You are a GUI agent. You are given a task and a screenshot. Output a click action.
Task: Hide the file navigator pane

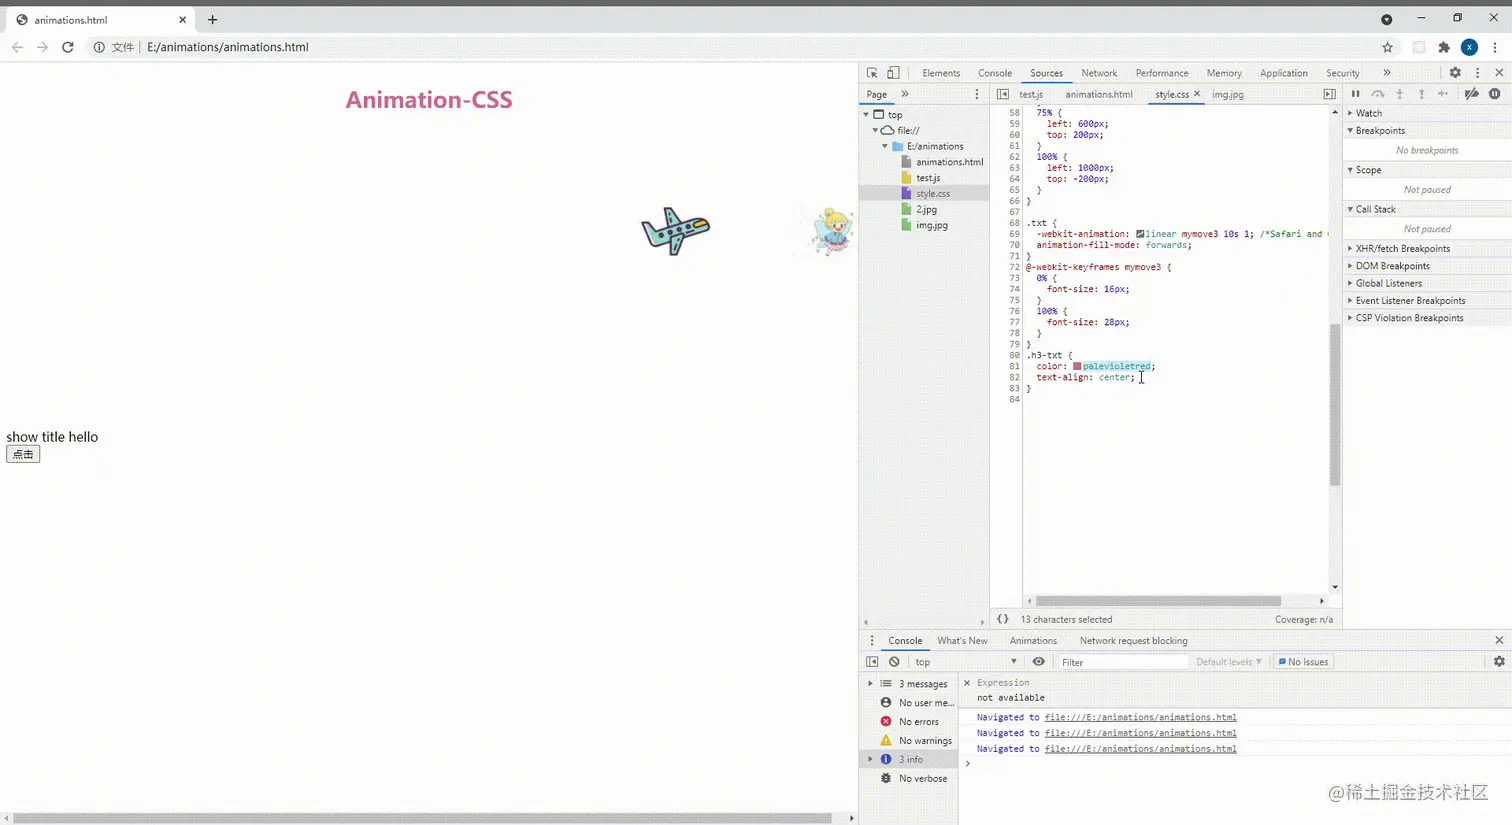coord(1003,94)
